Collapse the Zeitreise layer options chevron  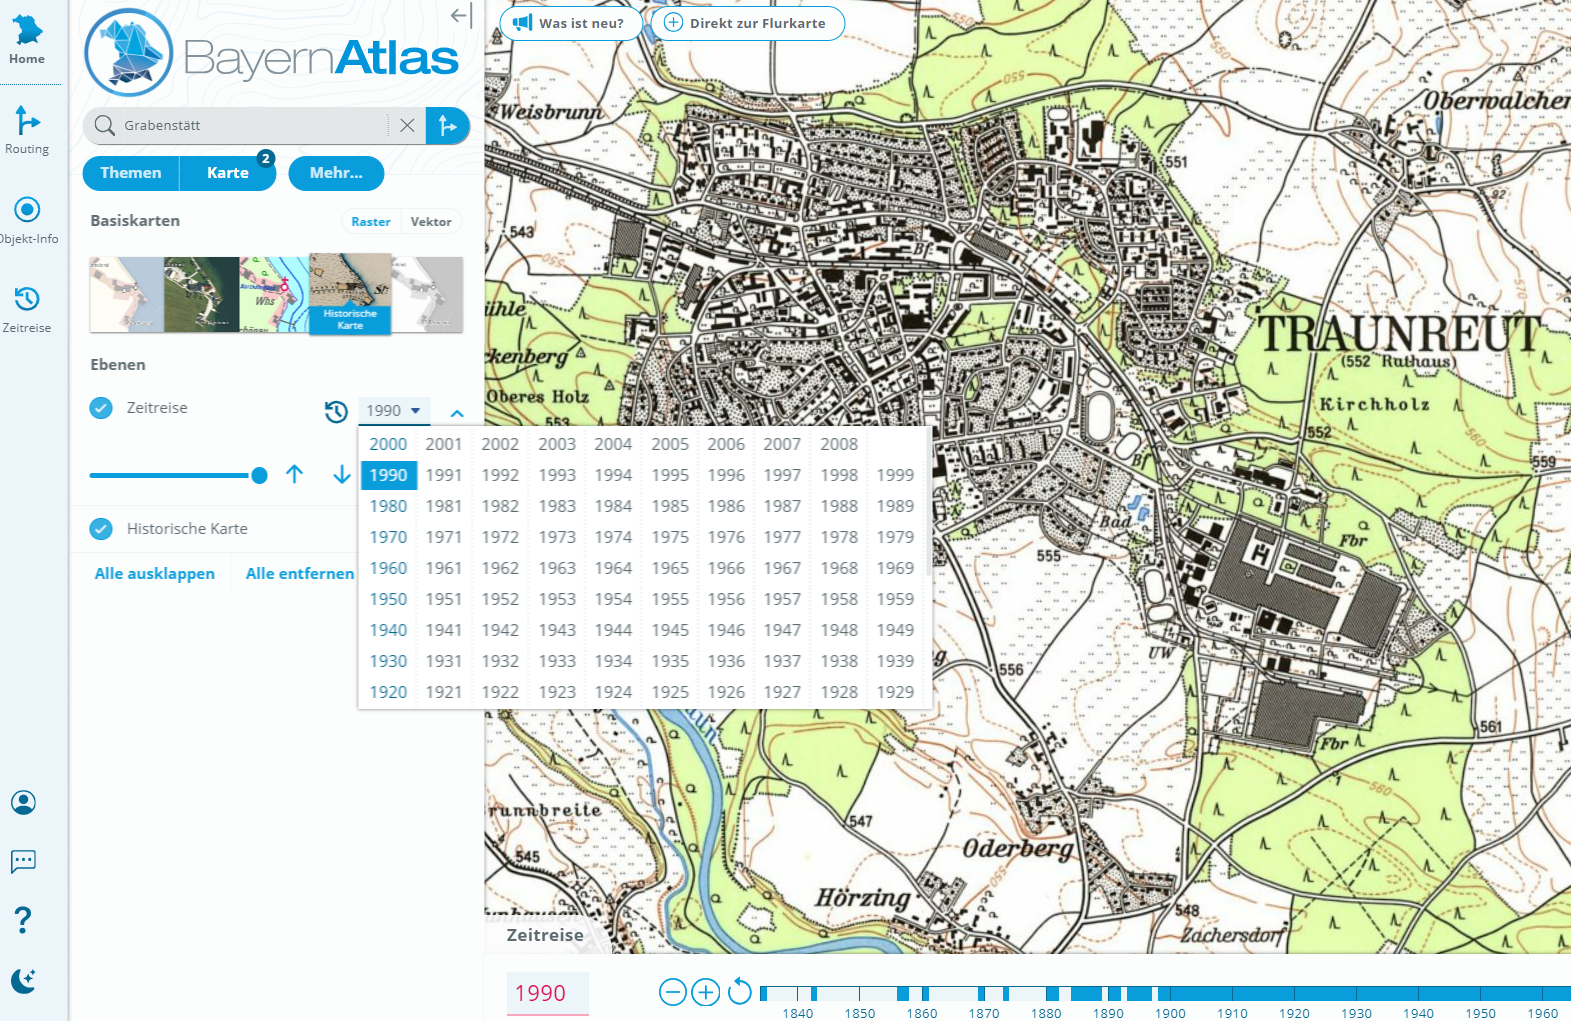coord(457,413)
